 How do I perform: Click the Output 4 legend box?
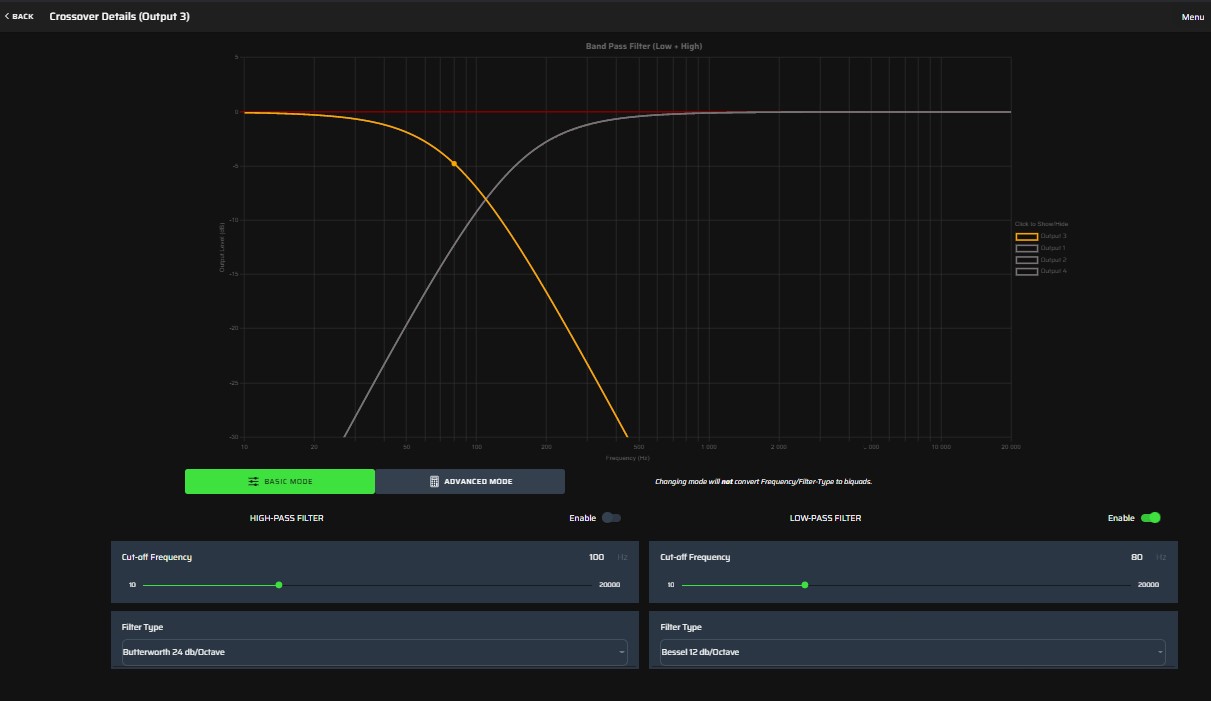(1026, 271)
